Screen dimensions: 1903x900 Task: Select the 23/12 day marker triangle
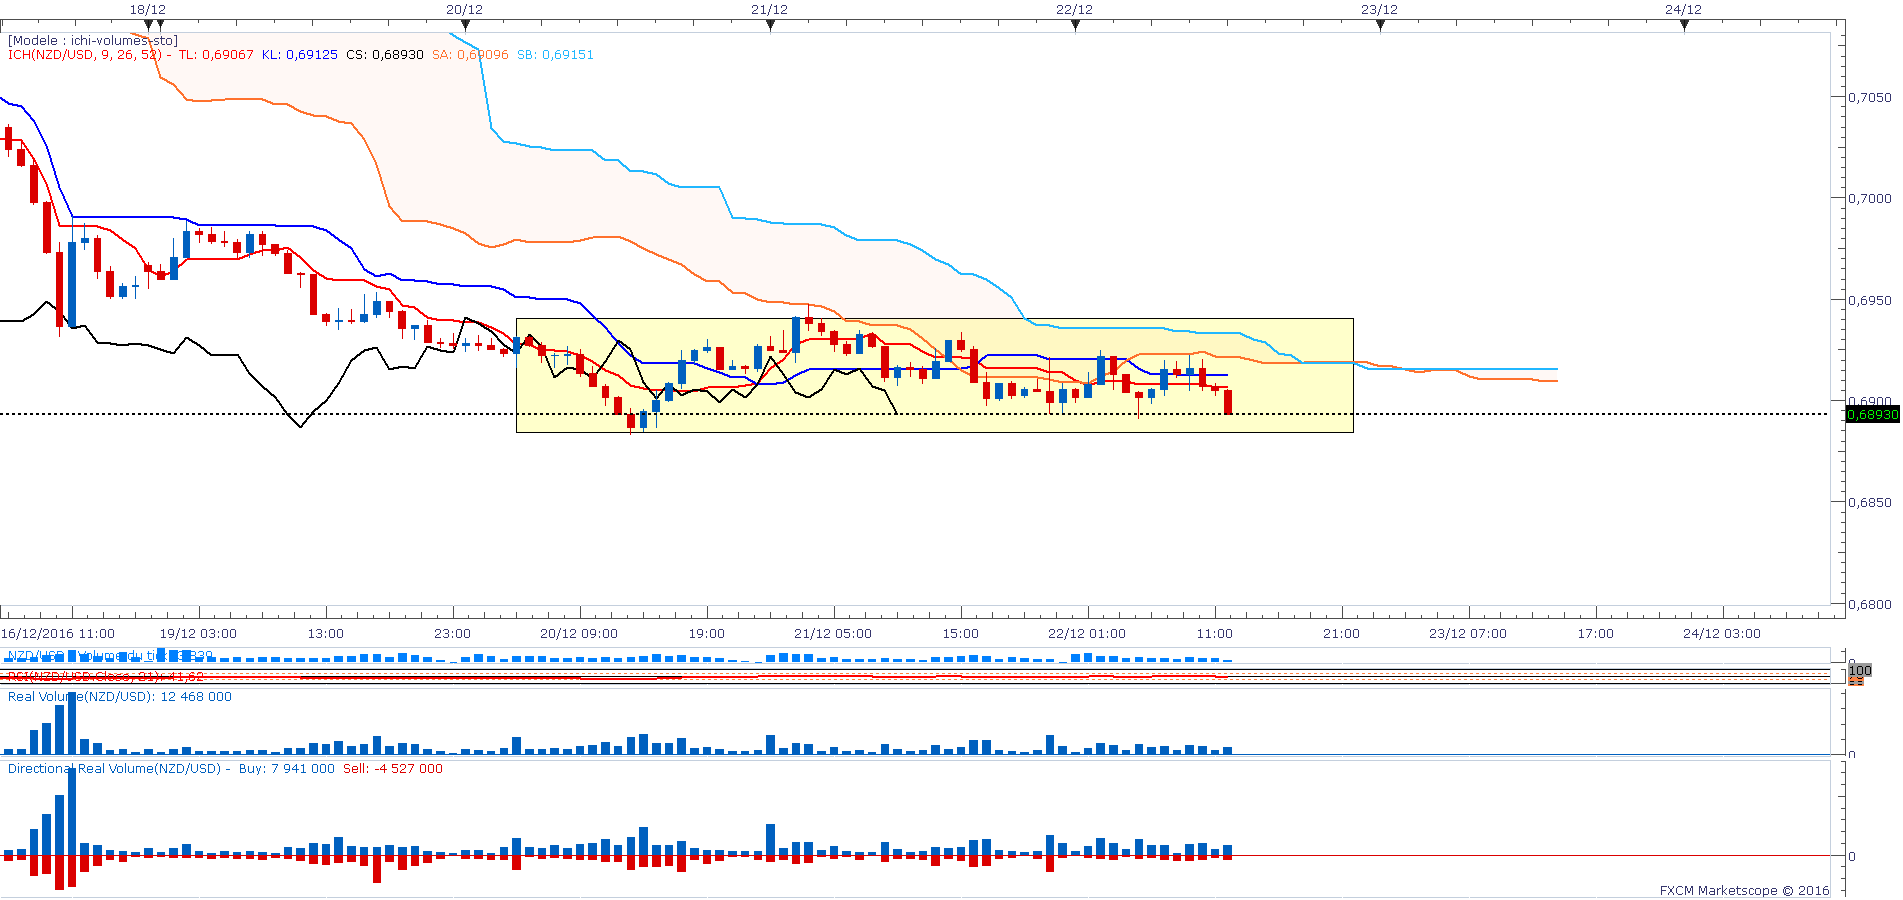tap(1380, 26)
